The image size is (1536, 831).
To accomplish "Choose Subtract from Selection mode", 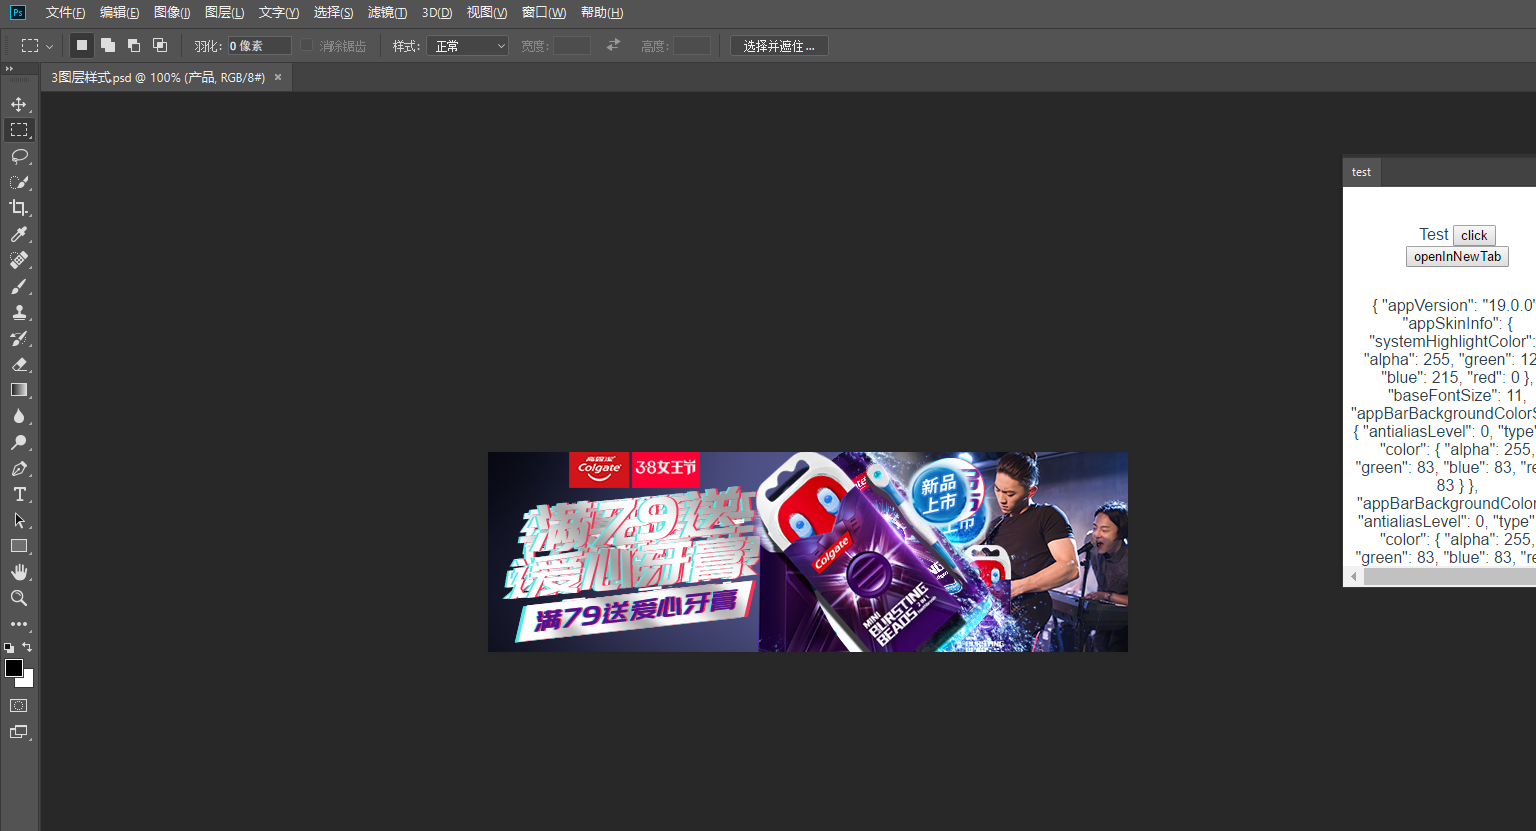I will (x=134, y=45).
